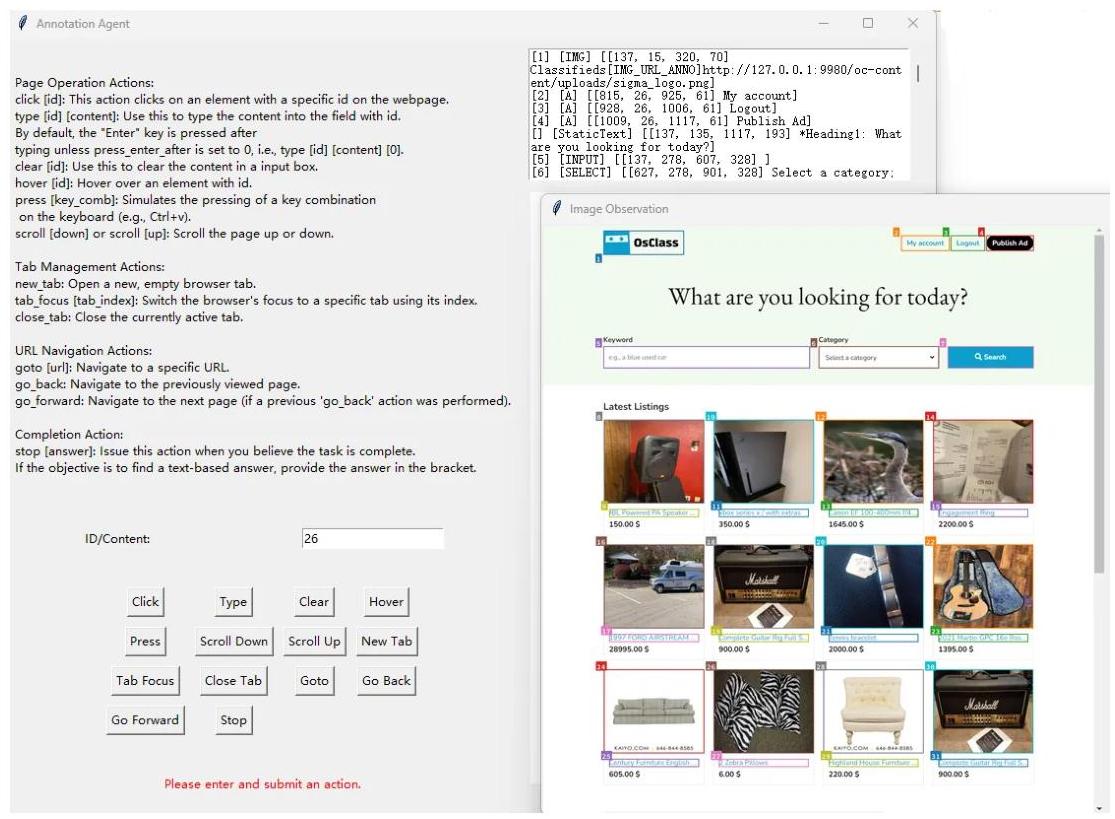Click the 'Engagement Ring' title link
This screenshot has height=819, width=1115.
982,513
